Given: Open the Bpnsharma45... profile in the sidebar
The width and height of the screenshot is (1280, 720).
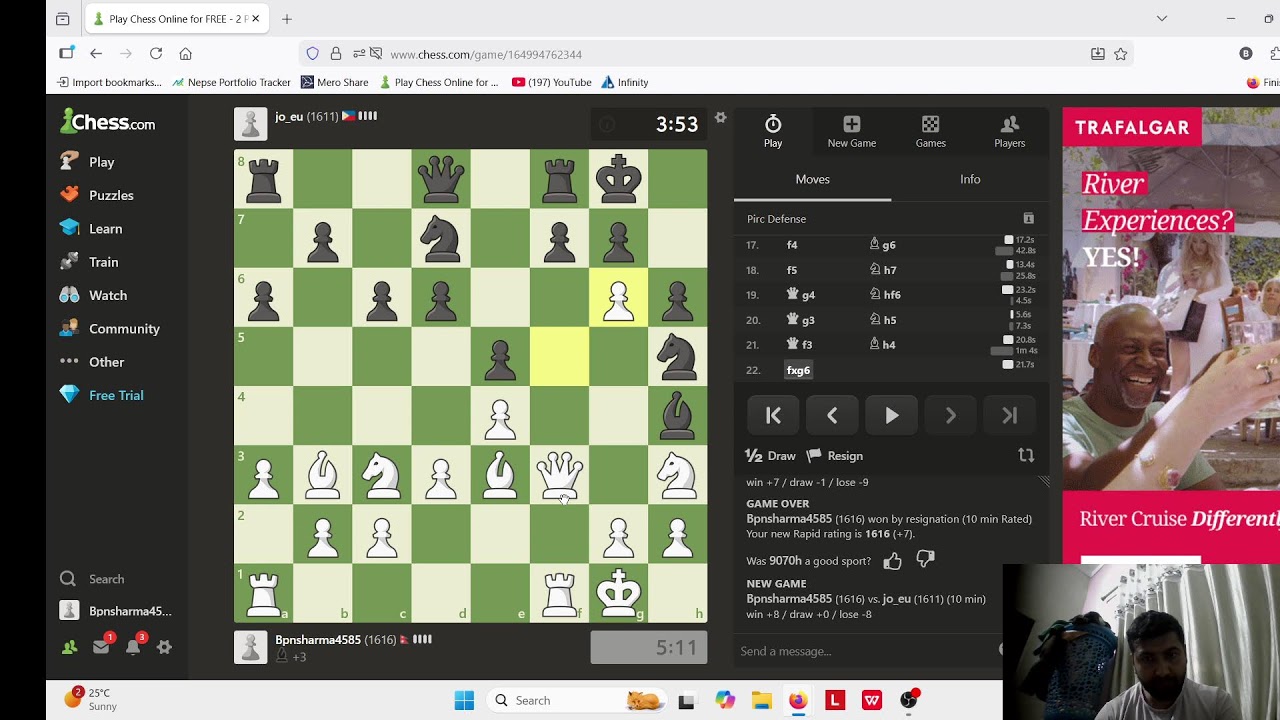Looking at the screenshot, I should coord(117,611).
